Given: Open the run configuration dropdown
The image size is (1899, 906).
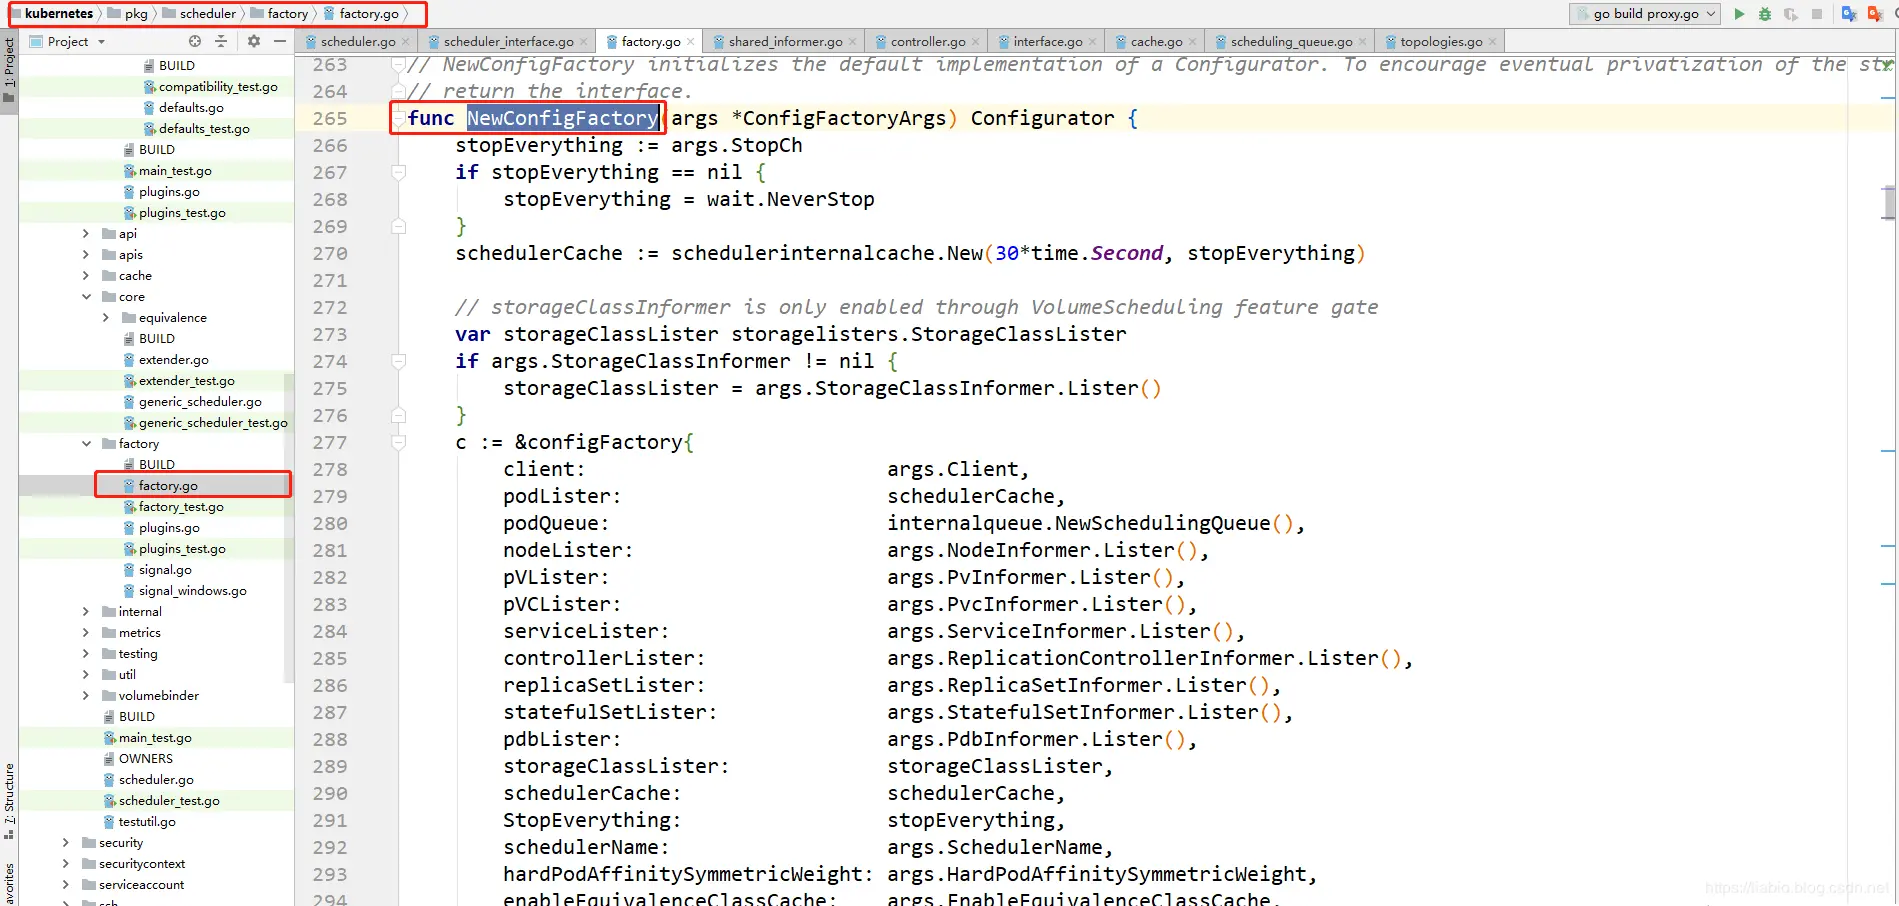Looking at the screenshot, I should 1645,14.
